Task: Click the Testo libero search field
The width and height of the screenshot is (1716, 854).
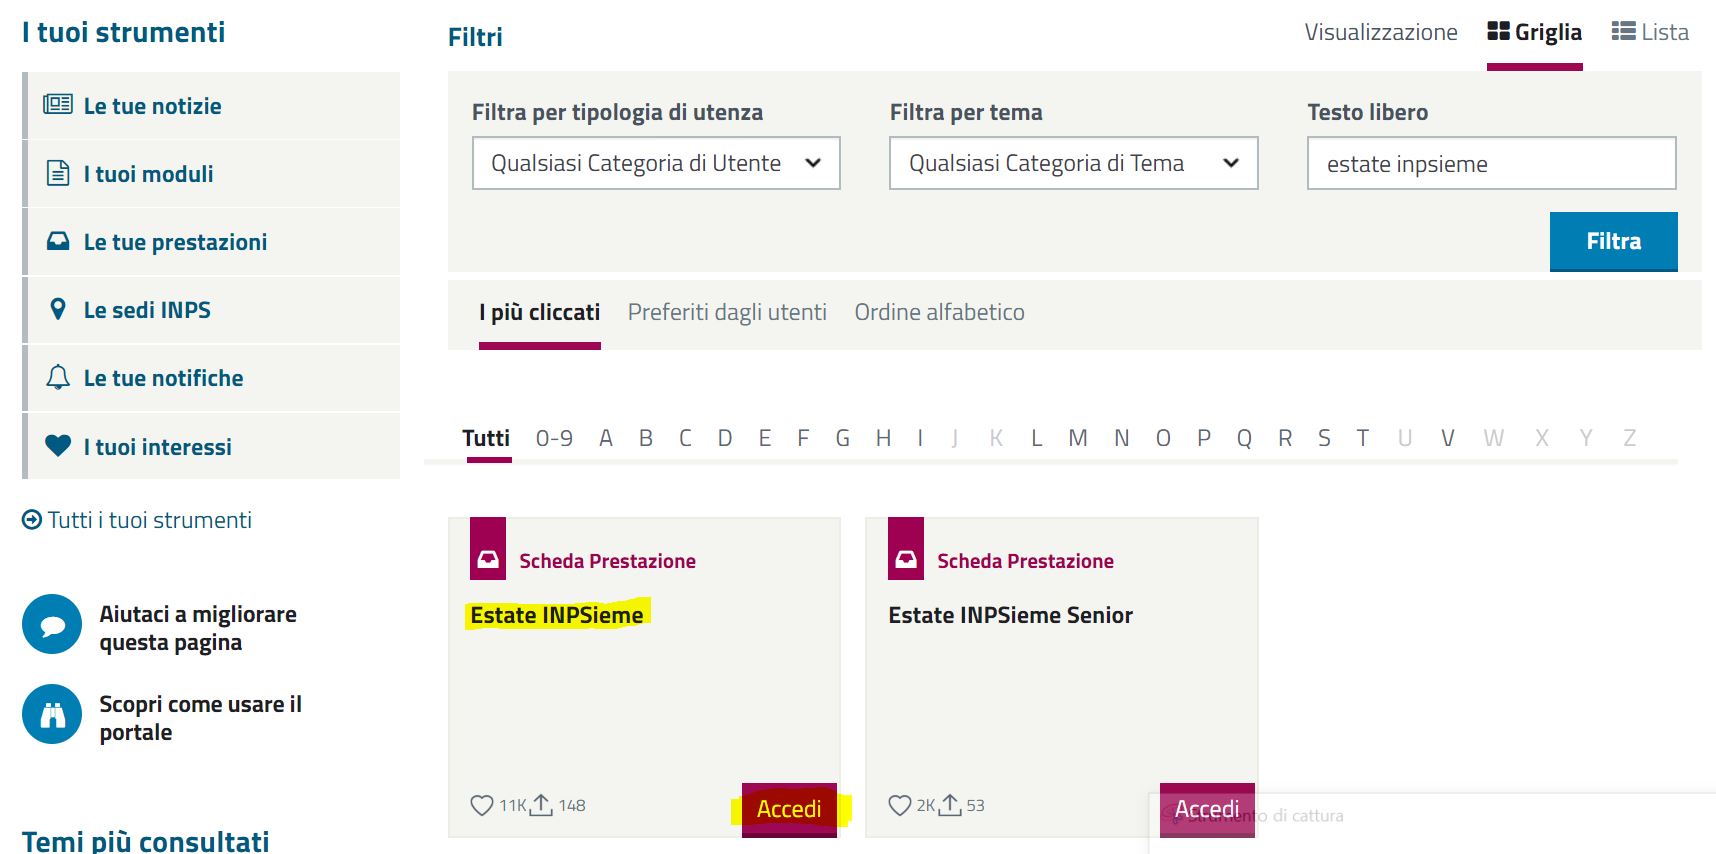Action: pyautogui.click(x=1490, y=164)
